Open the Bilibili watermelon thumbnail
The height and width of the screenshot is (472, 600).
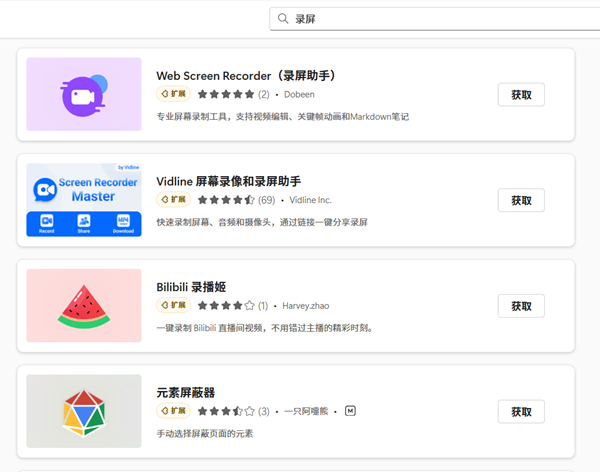(x=84, y=305)
